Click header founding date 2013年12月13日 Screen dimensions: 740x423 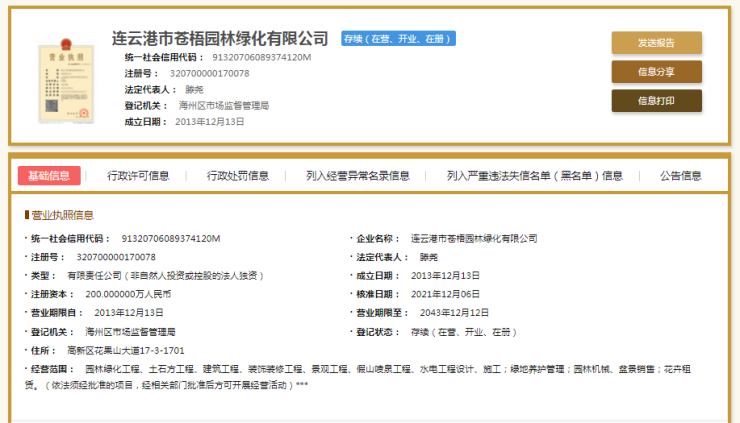pos(210,122)
